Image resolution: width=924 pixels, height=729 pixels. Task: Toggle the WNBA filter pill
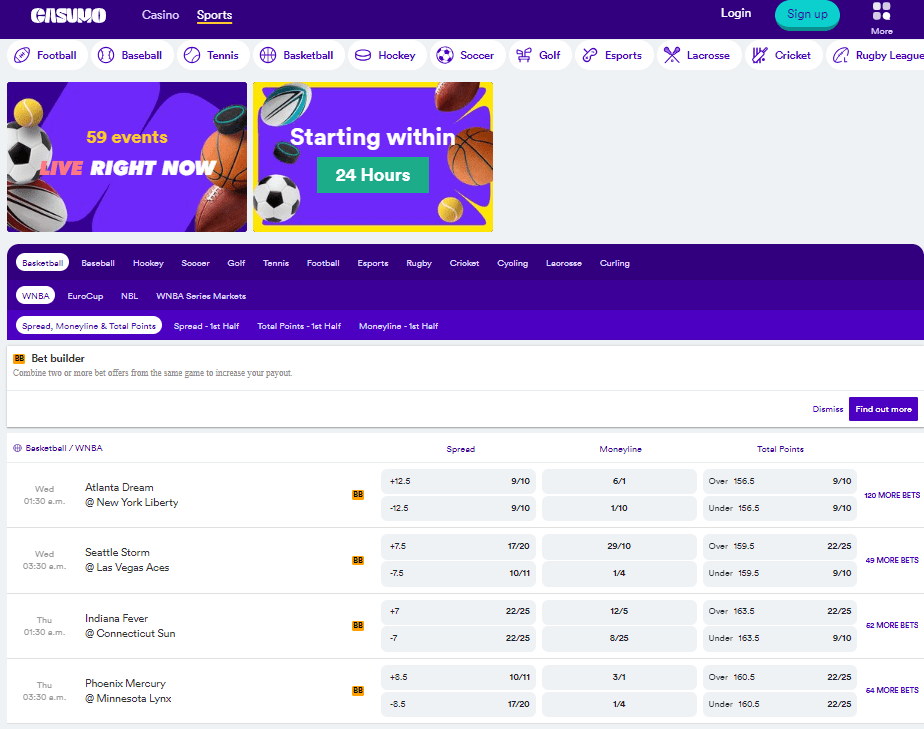point(35,295)
